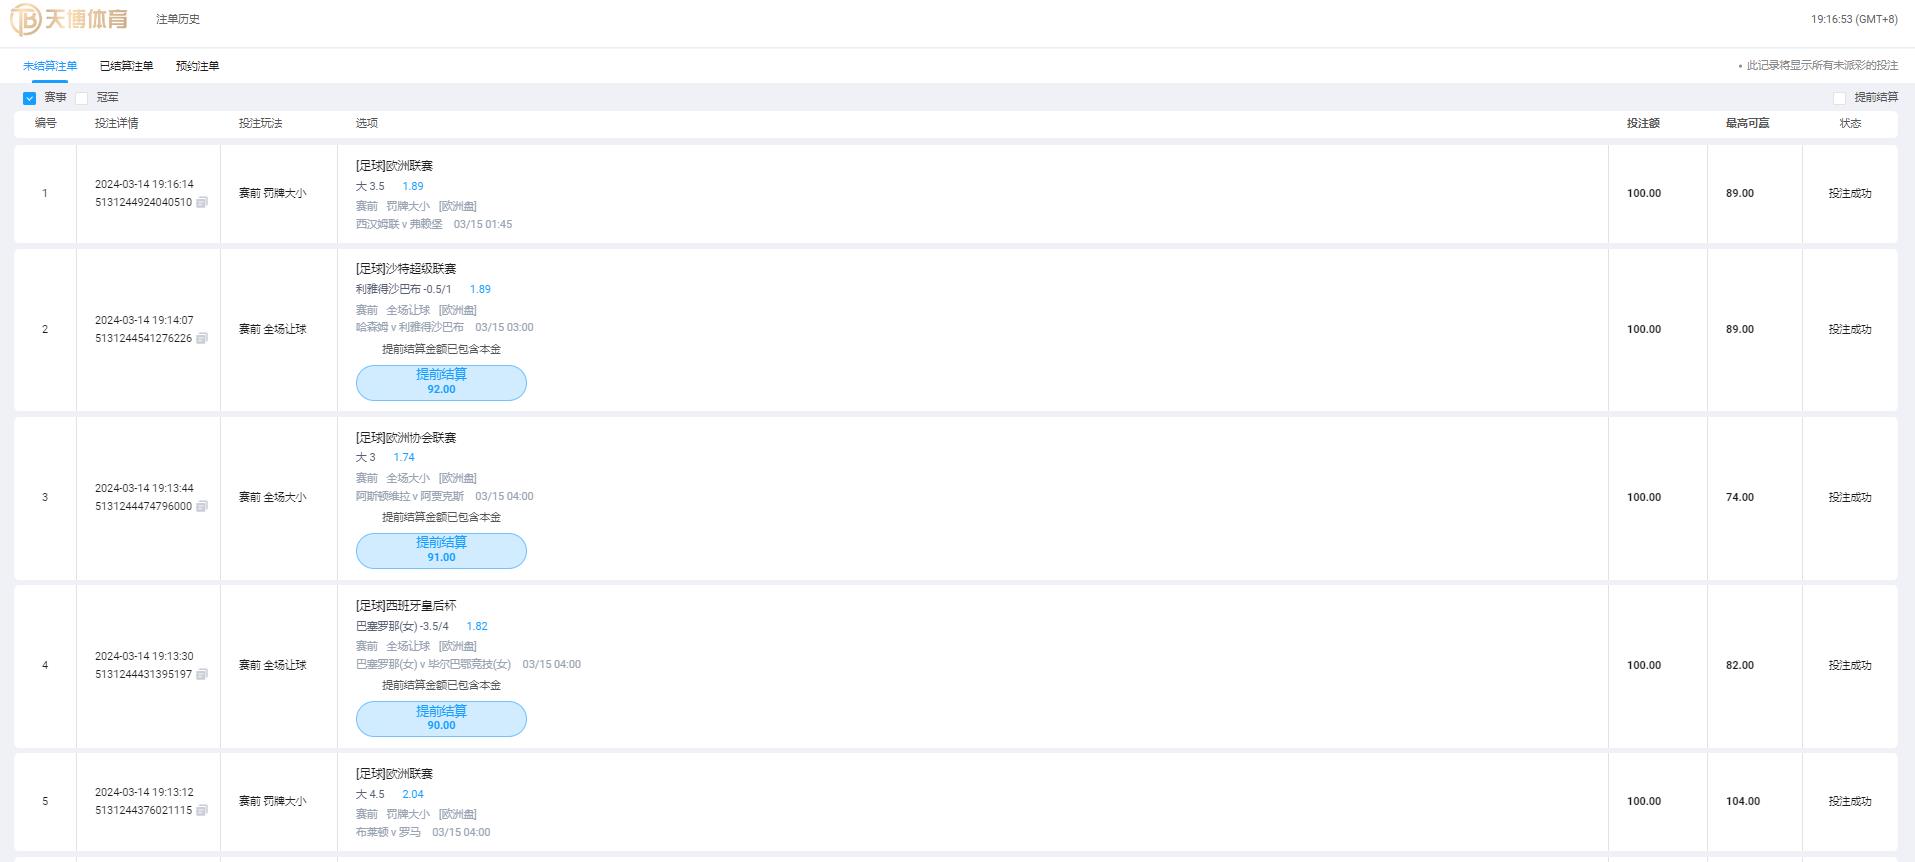Tick the 提前结算 filter checkbox
This screenshot has width=1915, height=862.
1839,98
